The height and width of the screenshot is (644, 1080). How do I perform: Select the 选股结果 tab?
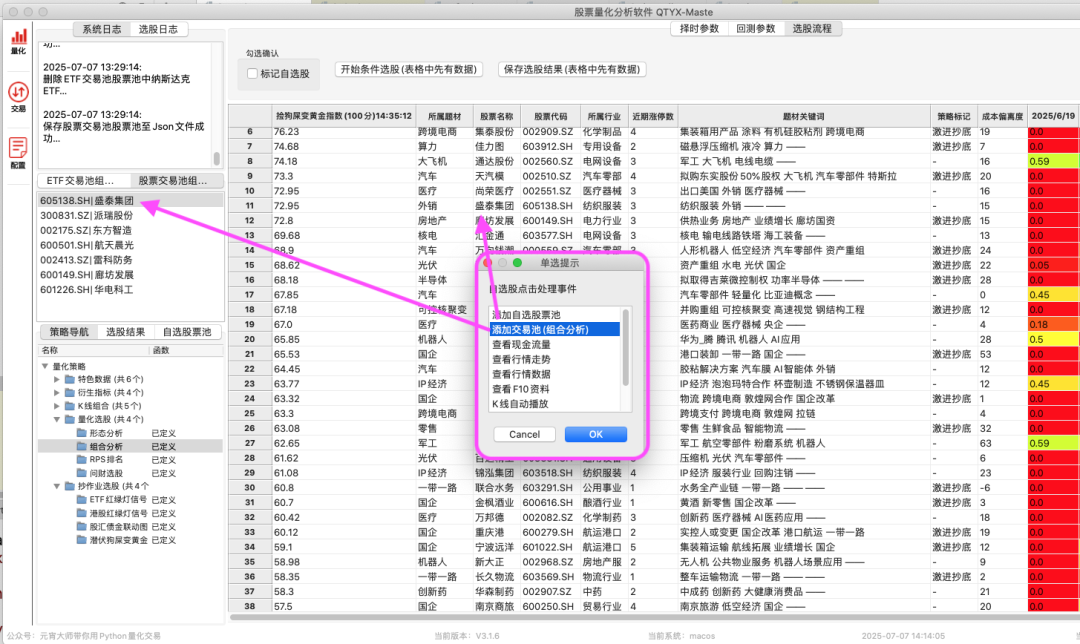click(125, 332)
